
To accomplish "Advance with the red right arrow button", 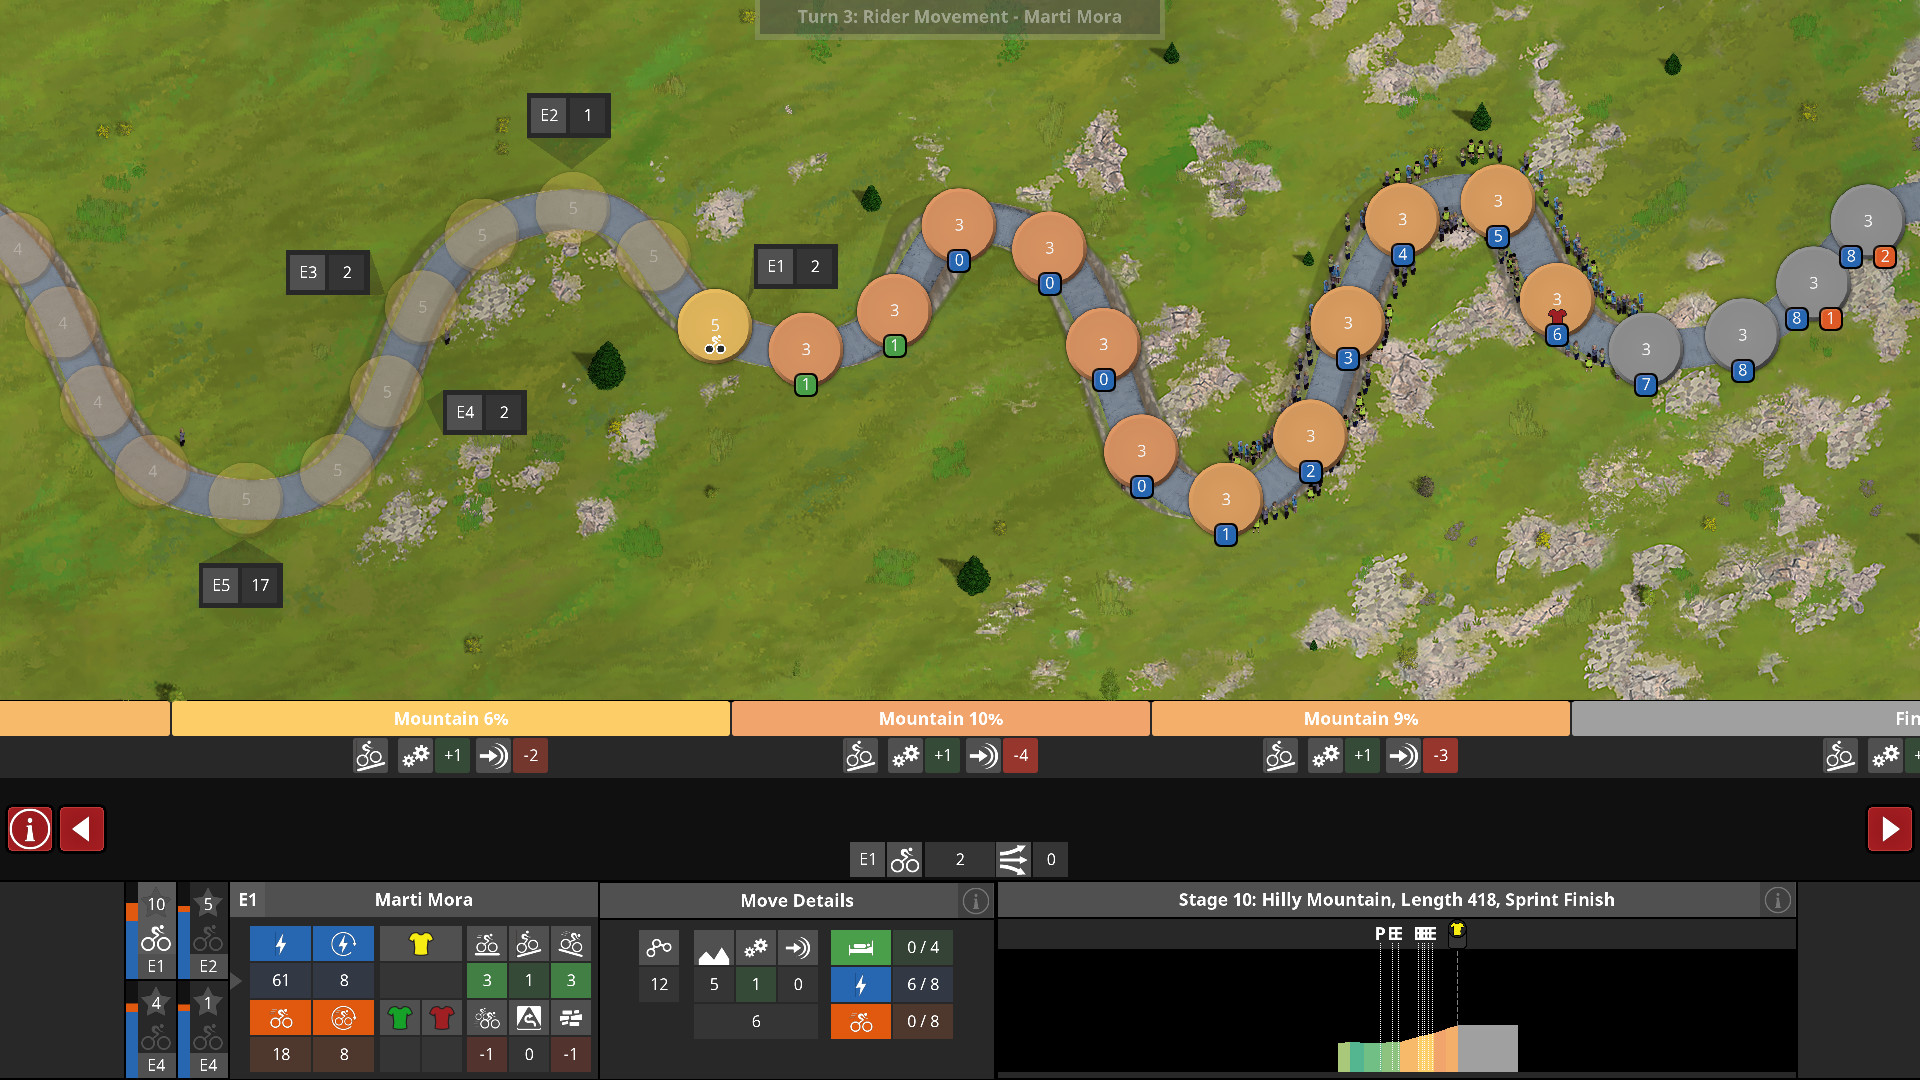I will (x=1889, y=829).
